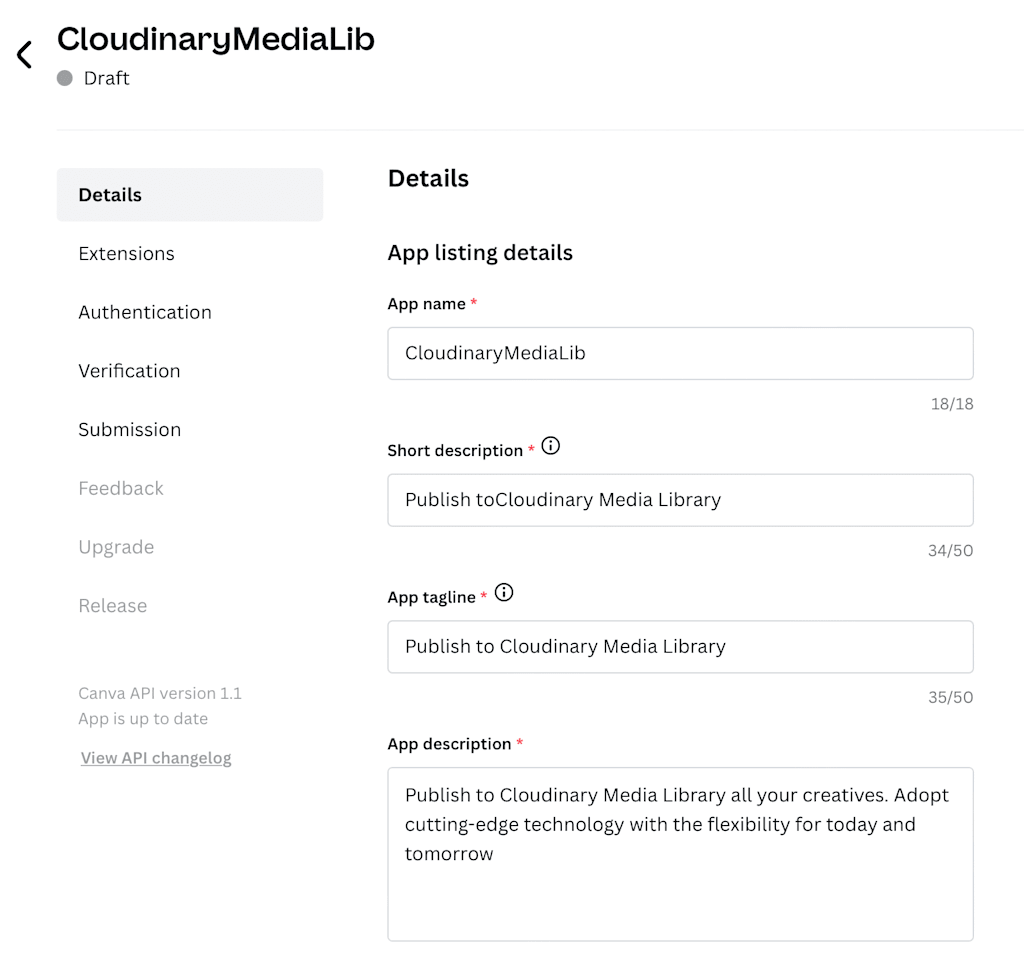Click the info icon beside Short description
This screenshot has width=1024, height=959.
pyautogui.click(x=551, y=446)
